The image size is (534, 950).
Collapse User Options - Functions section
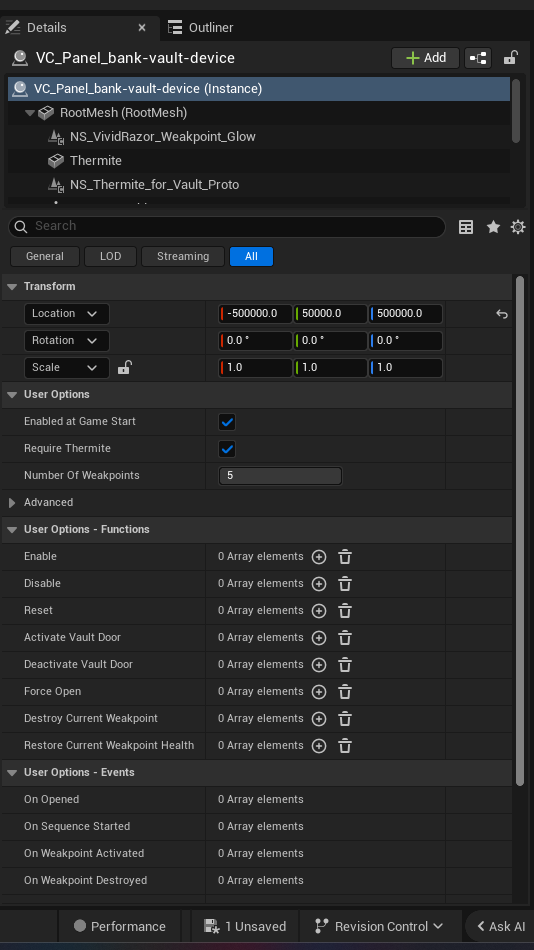(12, 530)
